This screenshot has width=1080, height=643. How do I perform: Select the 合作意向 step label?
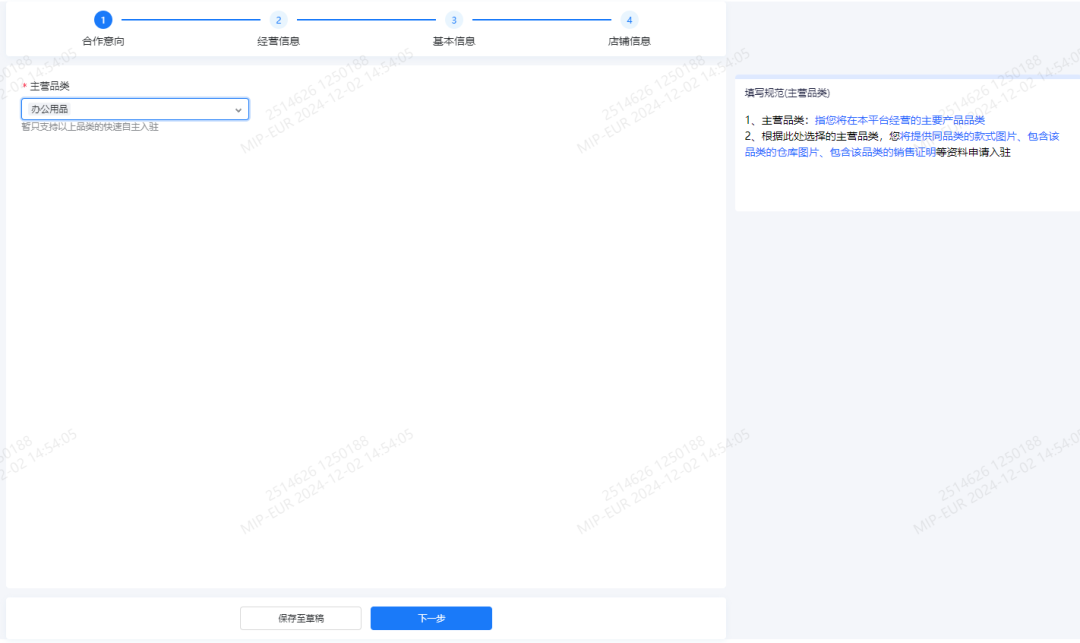(x=103, y=40)
